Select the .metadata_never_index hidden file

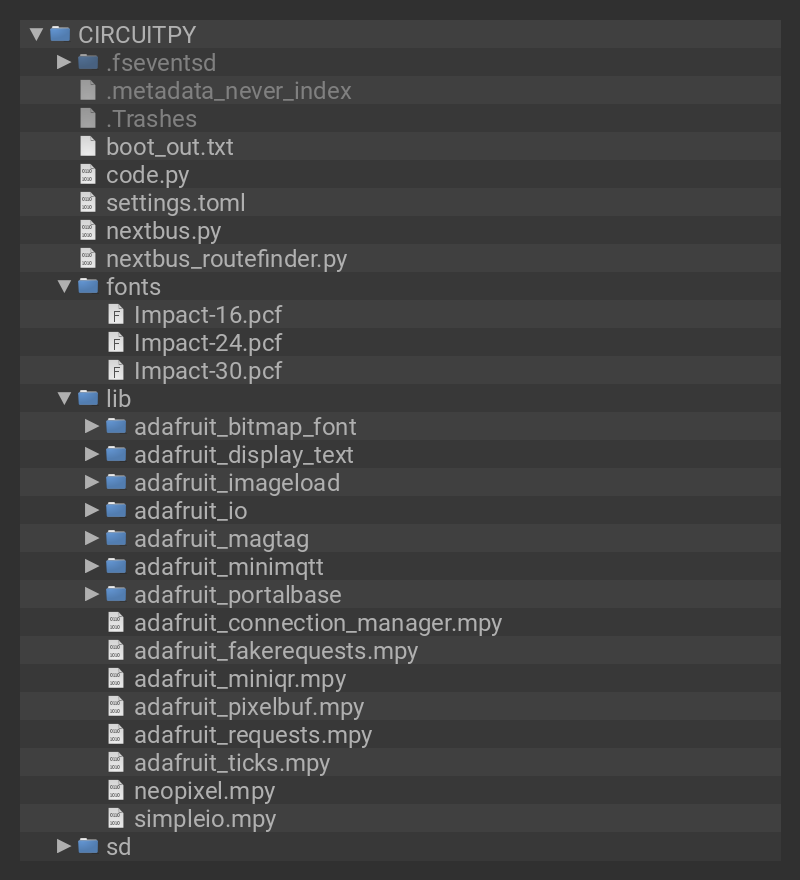(228, 91)
